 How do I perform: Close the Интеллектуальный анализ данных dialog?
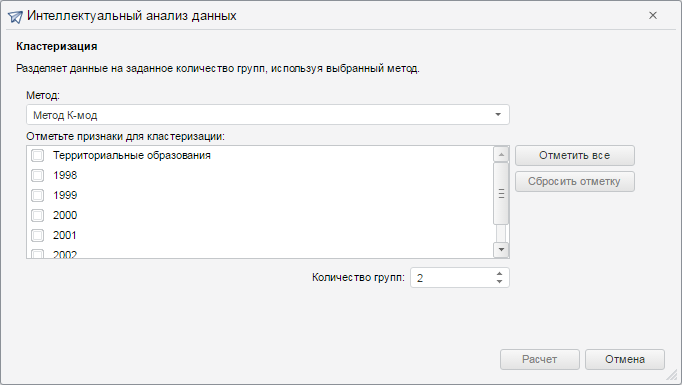[x=653, y=16]
